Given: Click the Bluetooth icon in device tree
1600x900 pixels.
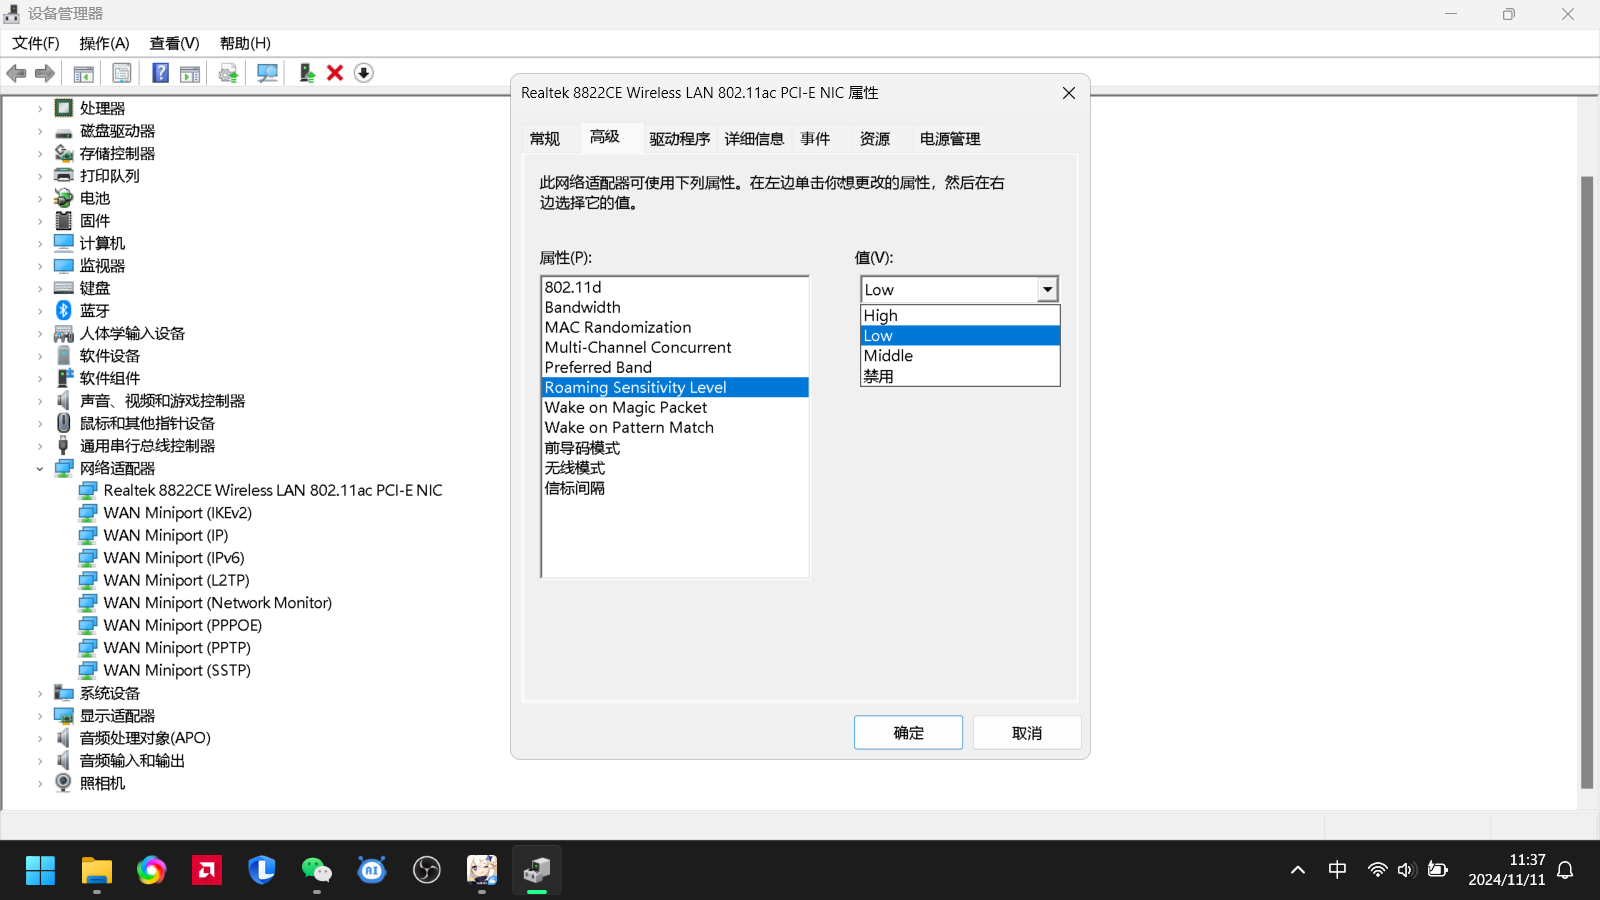Looking at the screenshot, I should pos(64,311).
